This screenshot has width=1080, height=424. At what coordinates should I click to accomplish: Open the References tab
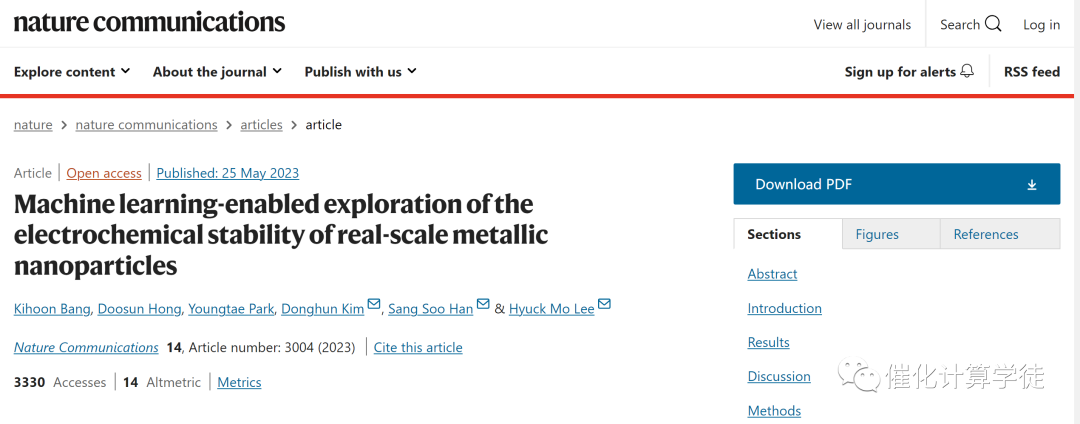(x=986, y=234)
